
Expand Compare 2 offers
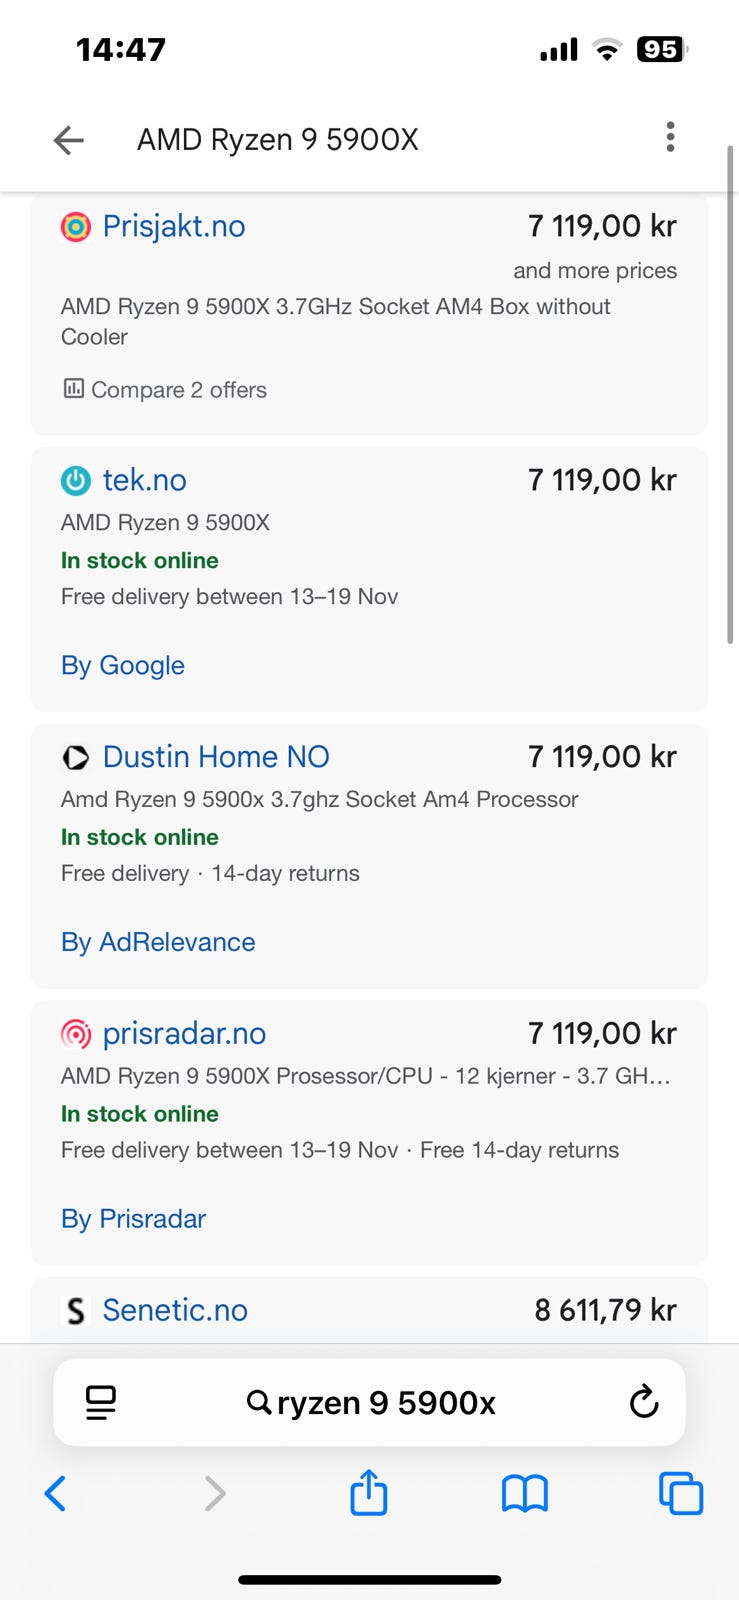click(165, 390)
